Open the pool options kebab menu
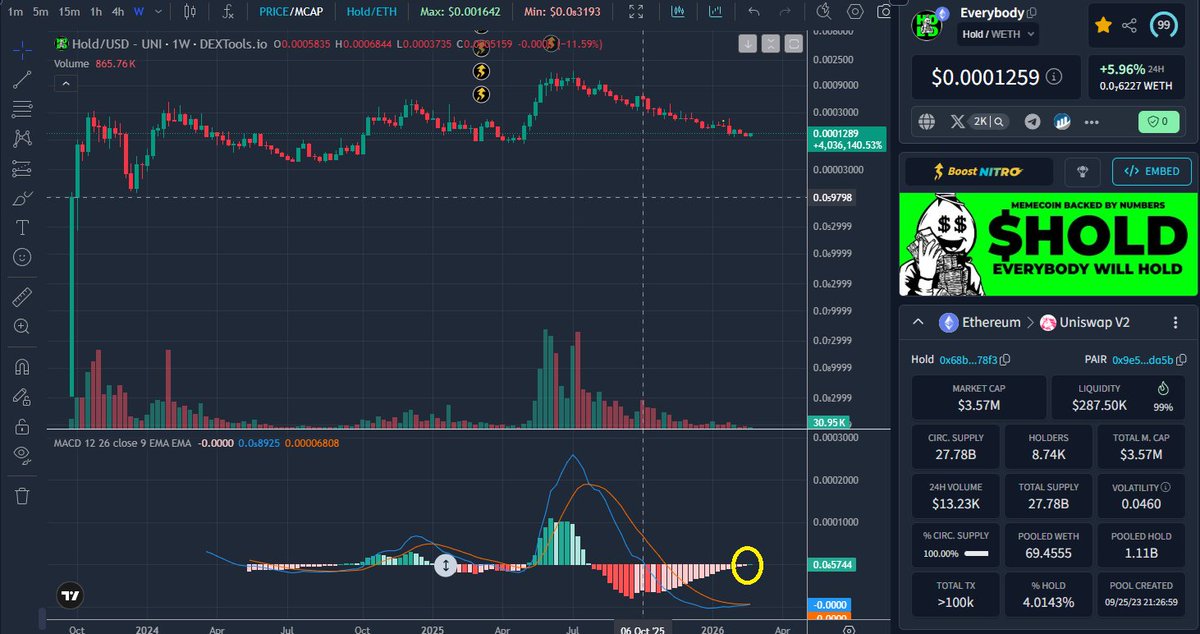The height and width of the screenshot is (634, 1200). [1176, 322]
